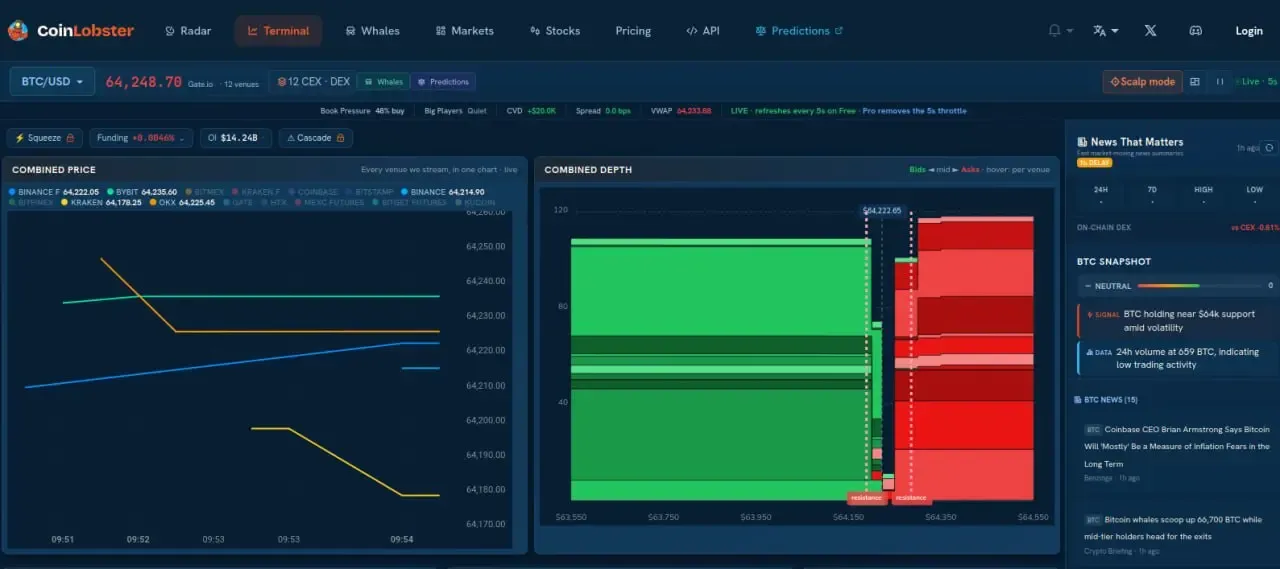Image resolution: width=1280 pixels, height=569 pixels.
Task: Click the VWAP 64,233.88 stat
Action: (680, 111)
